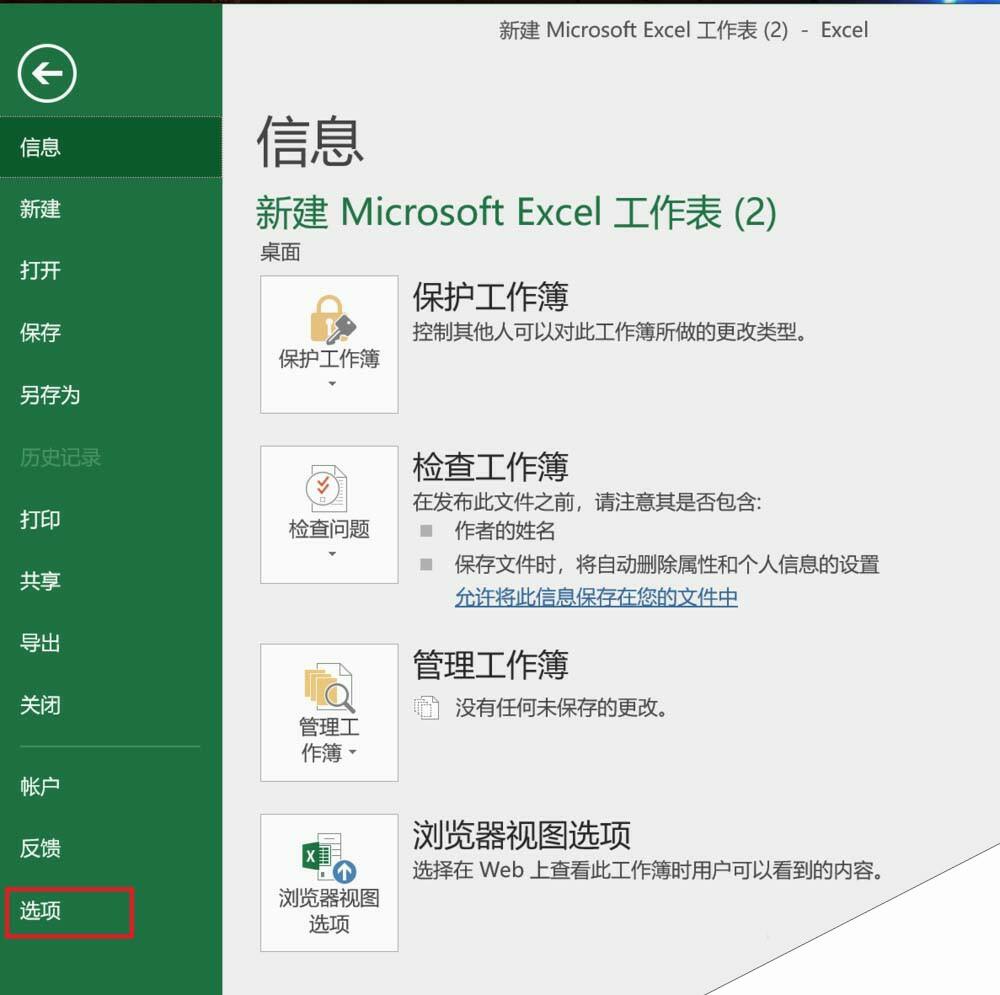
Task: Click the 桌面 file location text
Action: (x=280, y=253)
